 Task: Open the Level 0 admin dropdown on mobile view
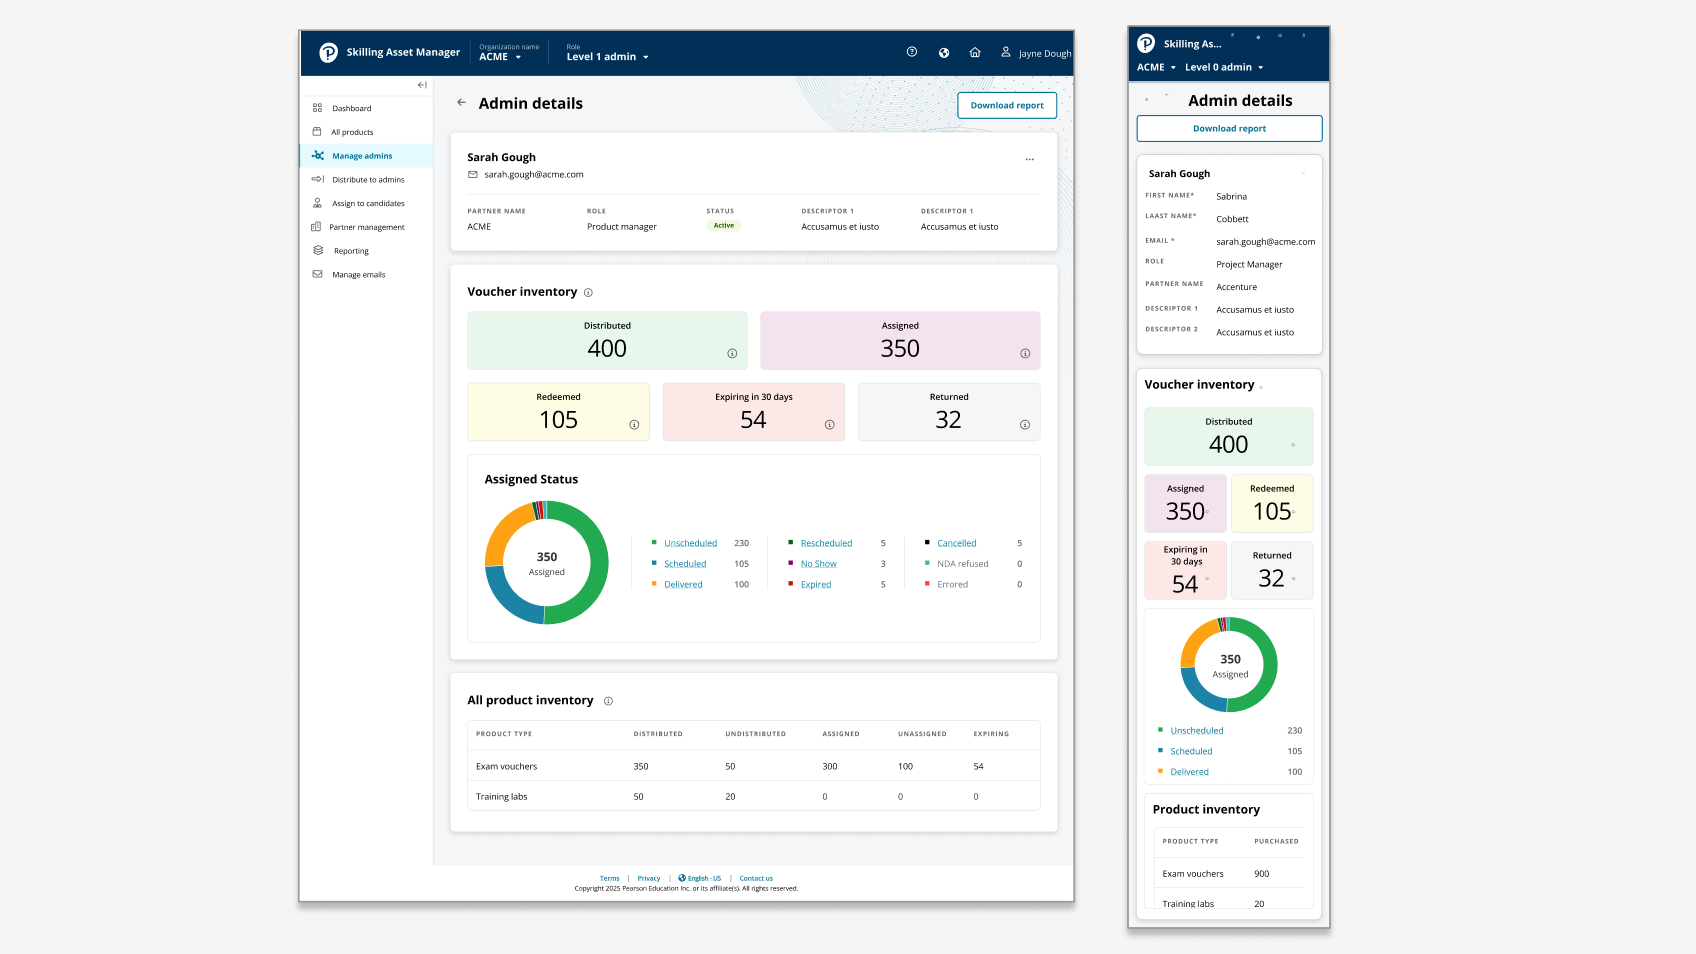[1224, 67]
